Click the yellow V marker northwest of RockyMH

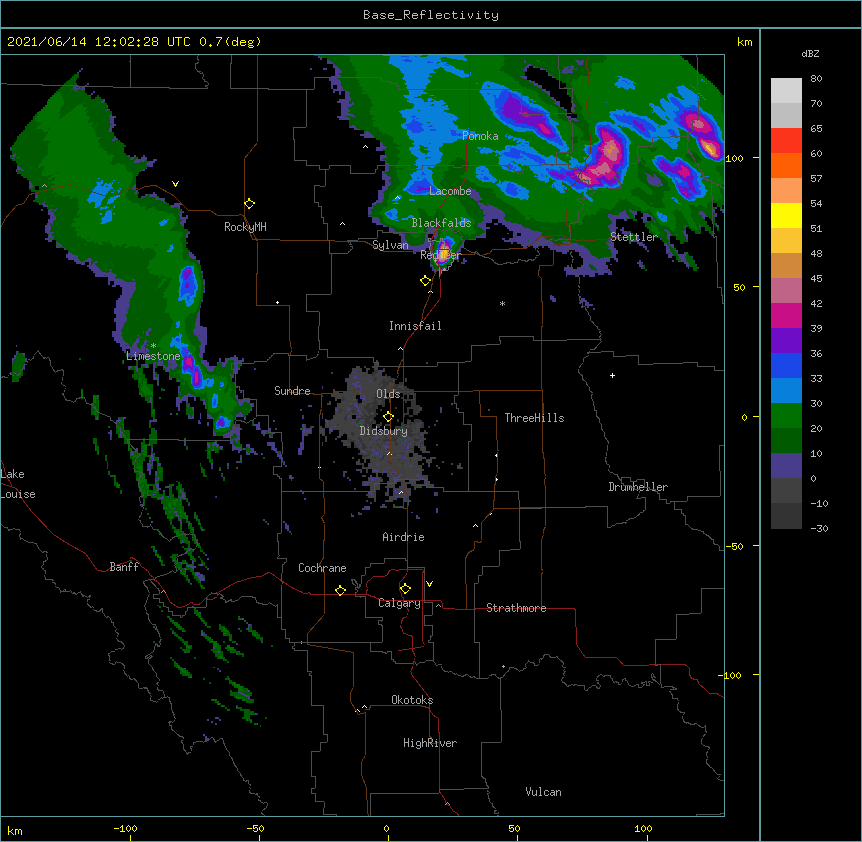pos(175,184)
